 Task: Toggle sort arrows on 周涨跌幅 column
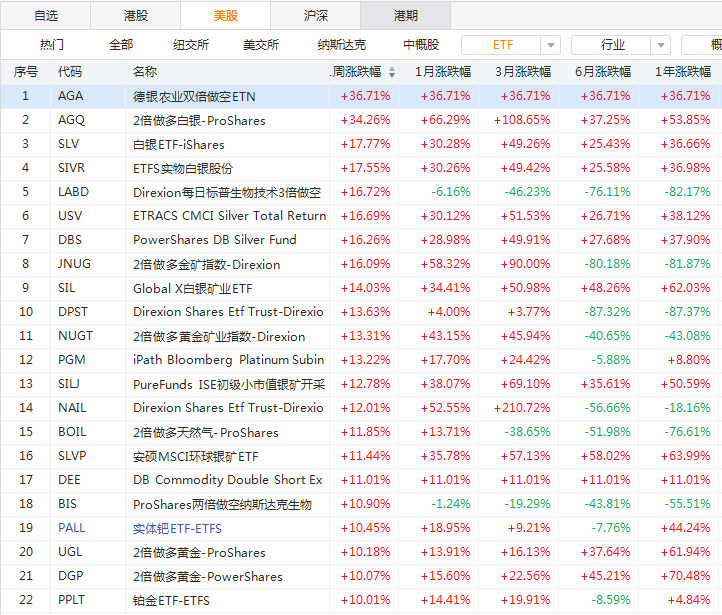(x=391, y=72)
